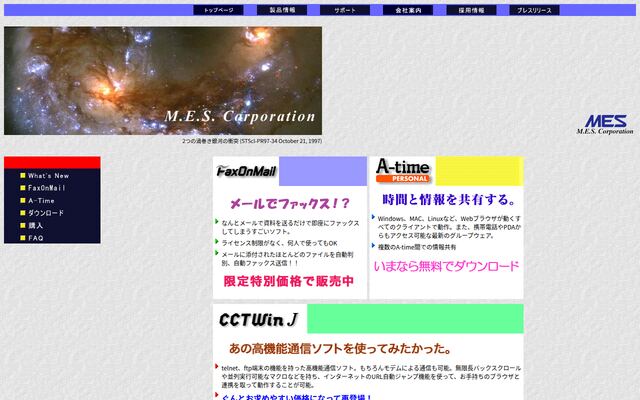Click the メールに添付された bullet text

click(x=287, y=259)
